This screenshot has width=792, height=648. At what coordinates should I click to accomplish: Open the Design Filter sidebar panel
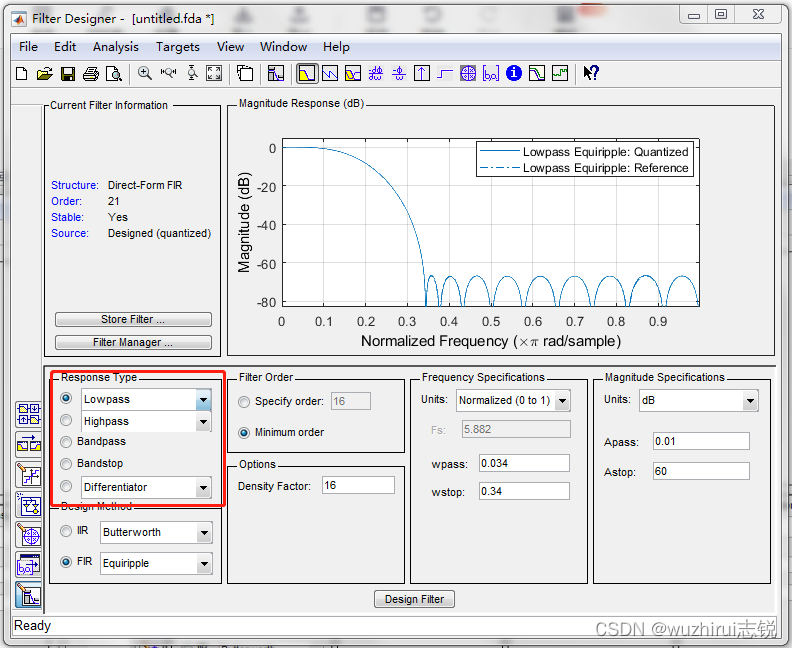click(x=29, y=595)
